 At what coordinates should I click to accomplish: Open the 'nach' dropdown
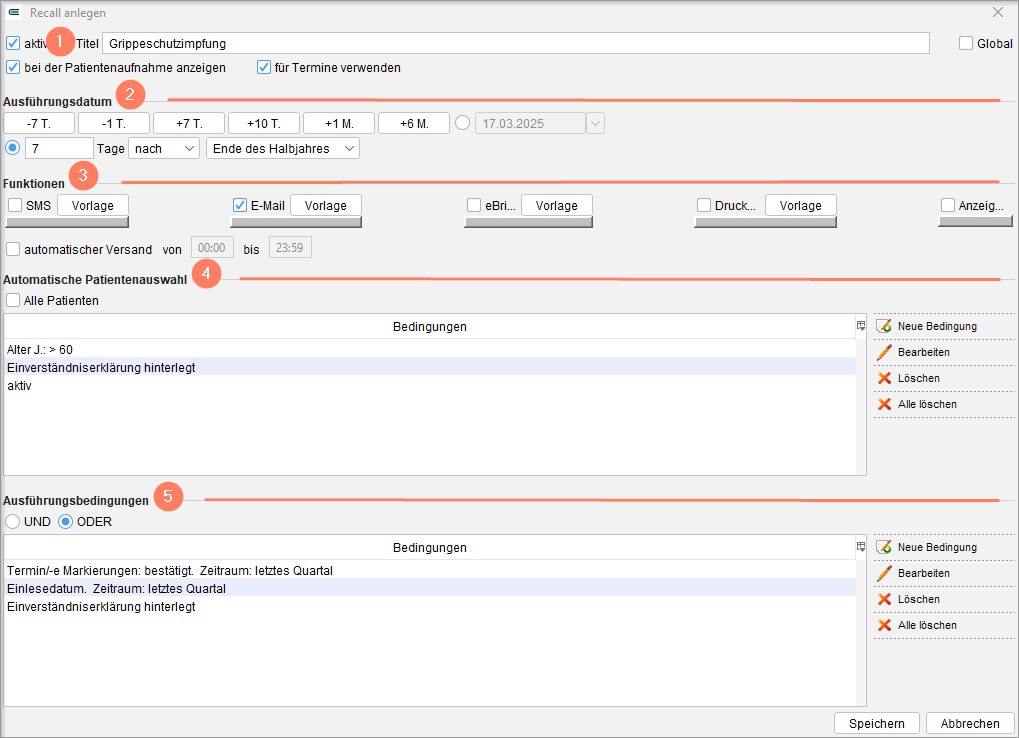coord(164,149)
